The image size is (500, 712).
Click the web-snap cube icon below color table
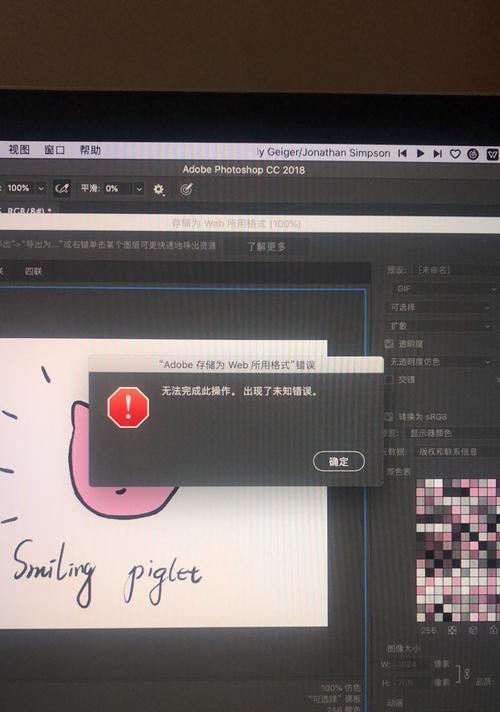tap(473, 630)
